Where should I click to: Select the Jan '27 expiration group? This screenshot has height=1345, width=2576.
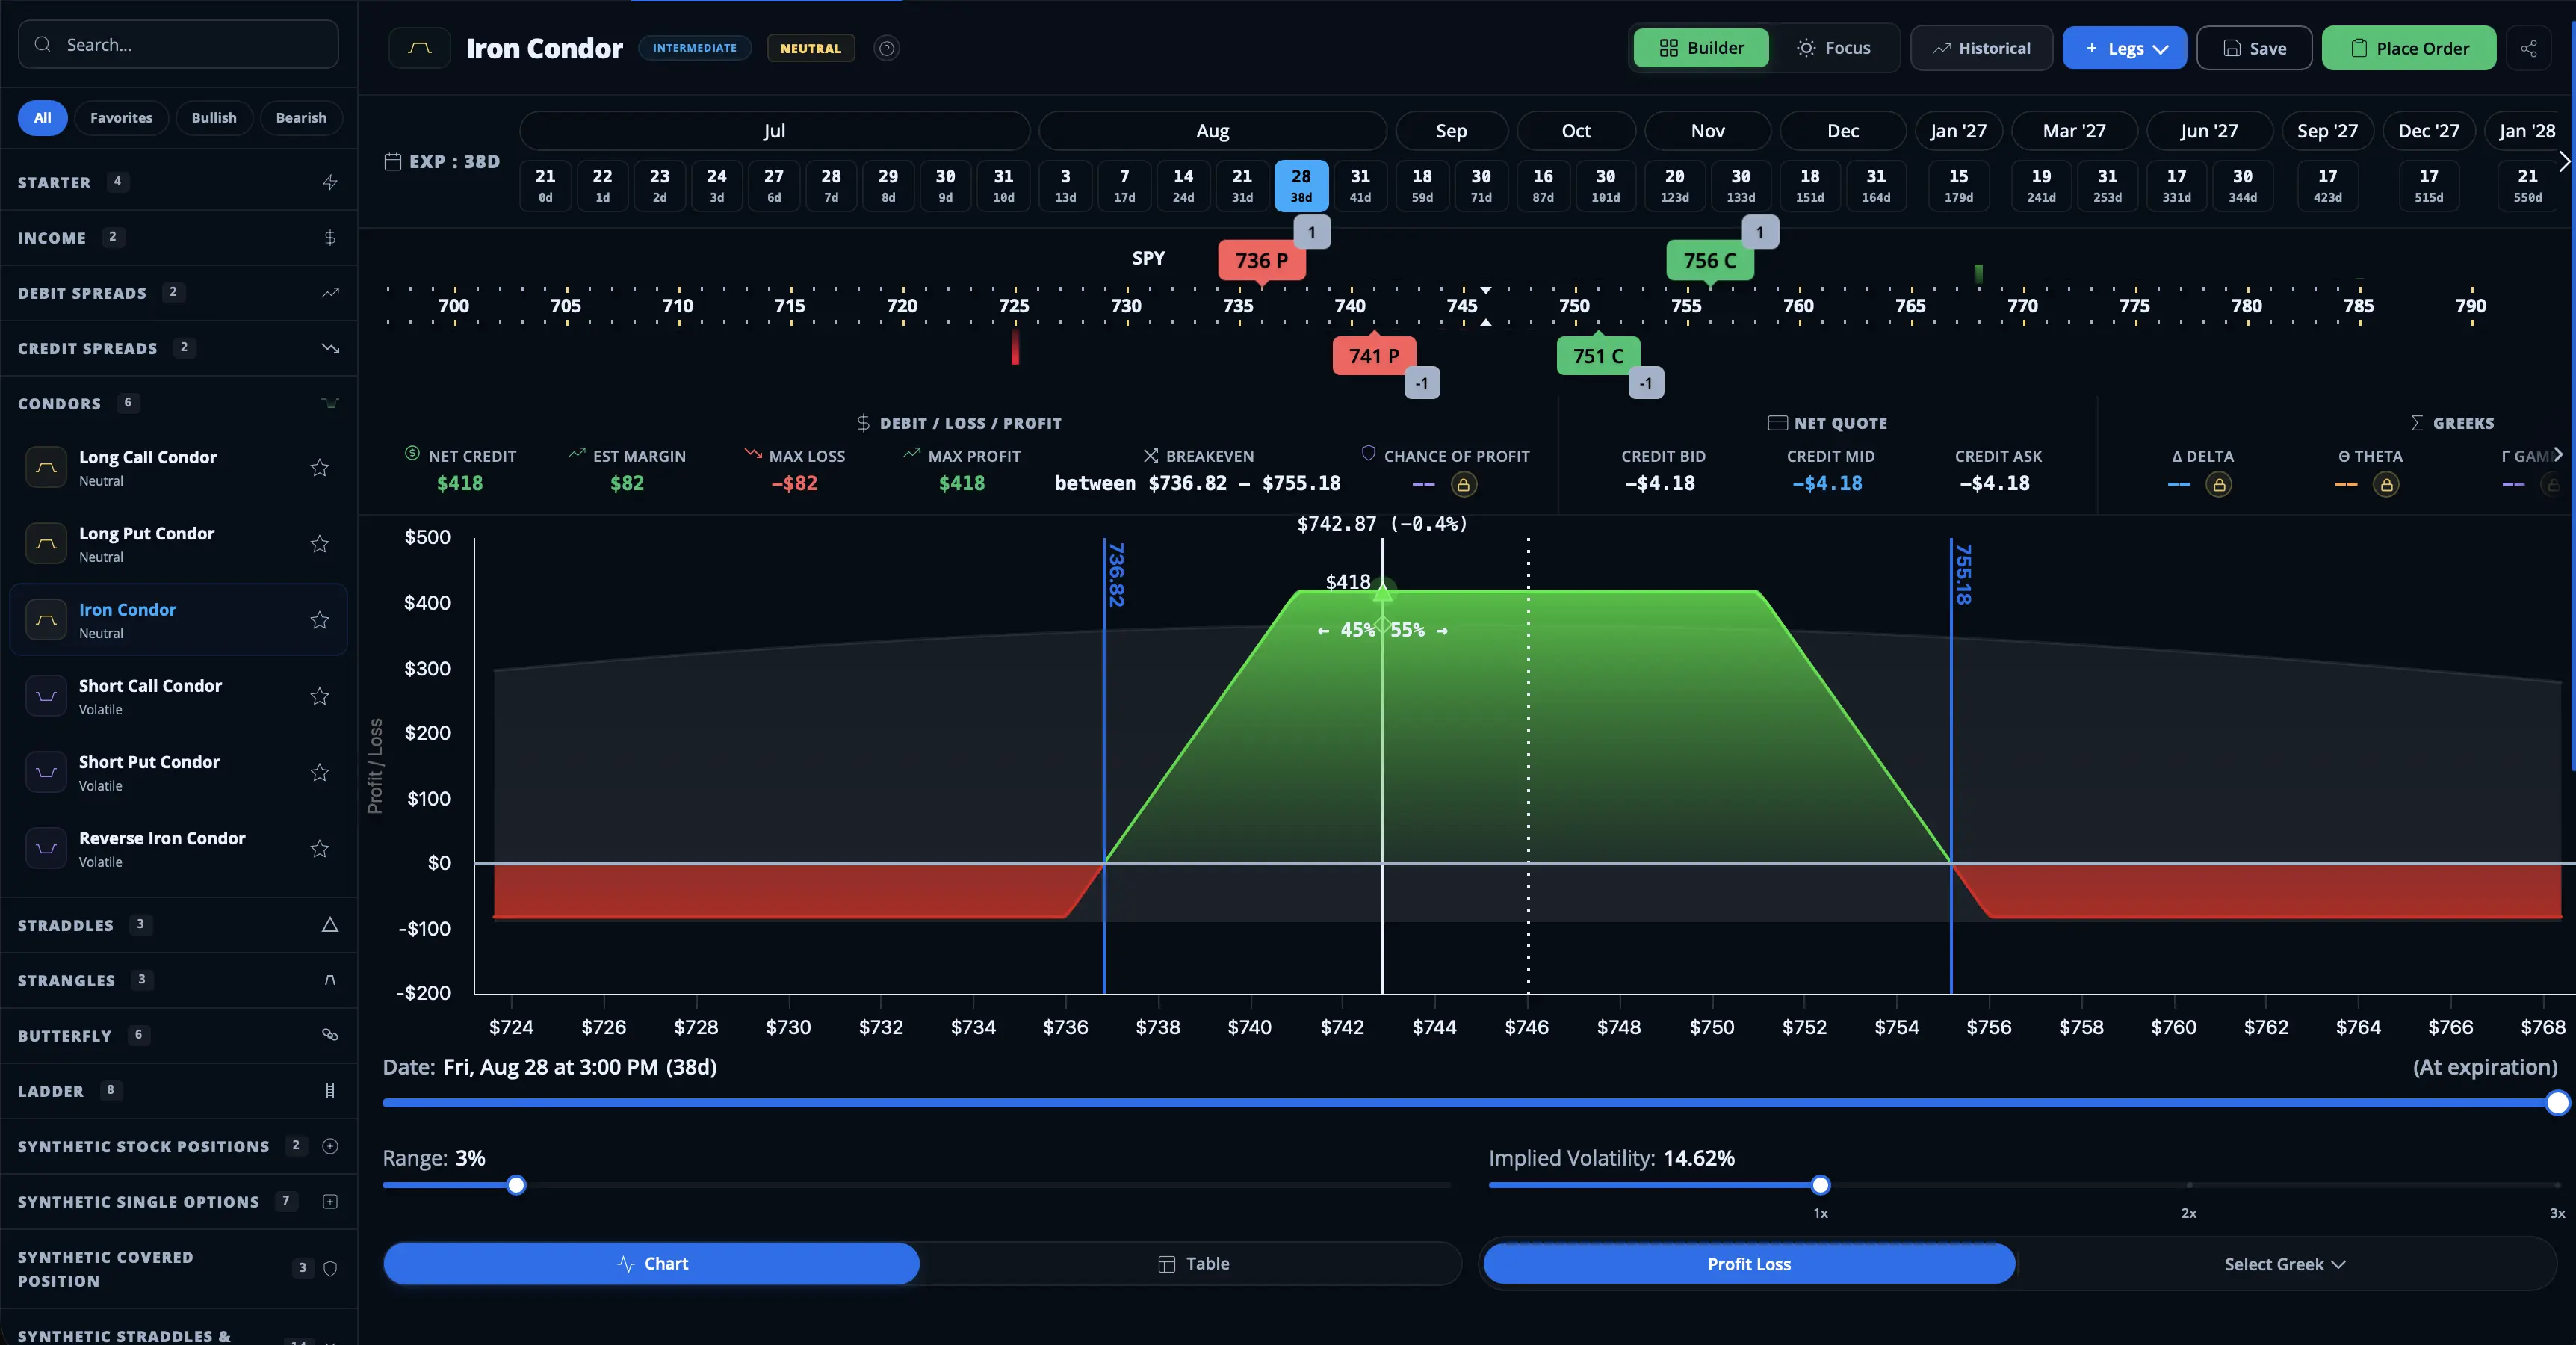coord(1958,131)
